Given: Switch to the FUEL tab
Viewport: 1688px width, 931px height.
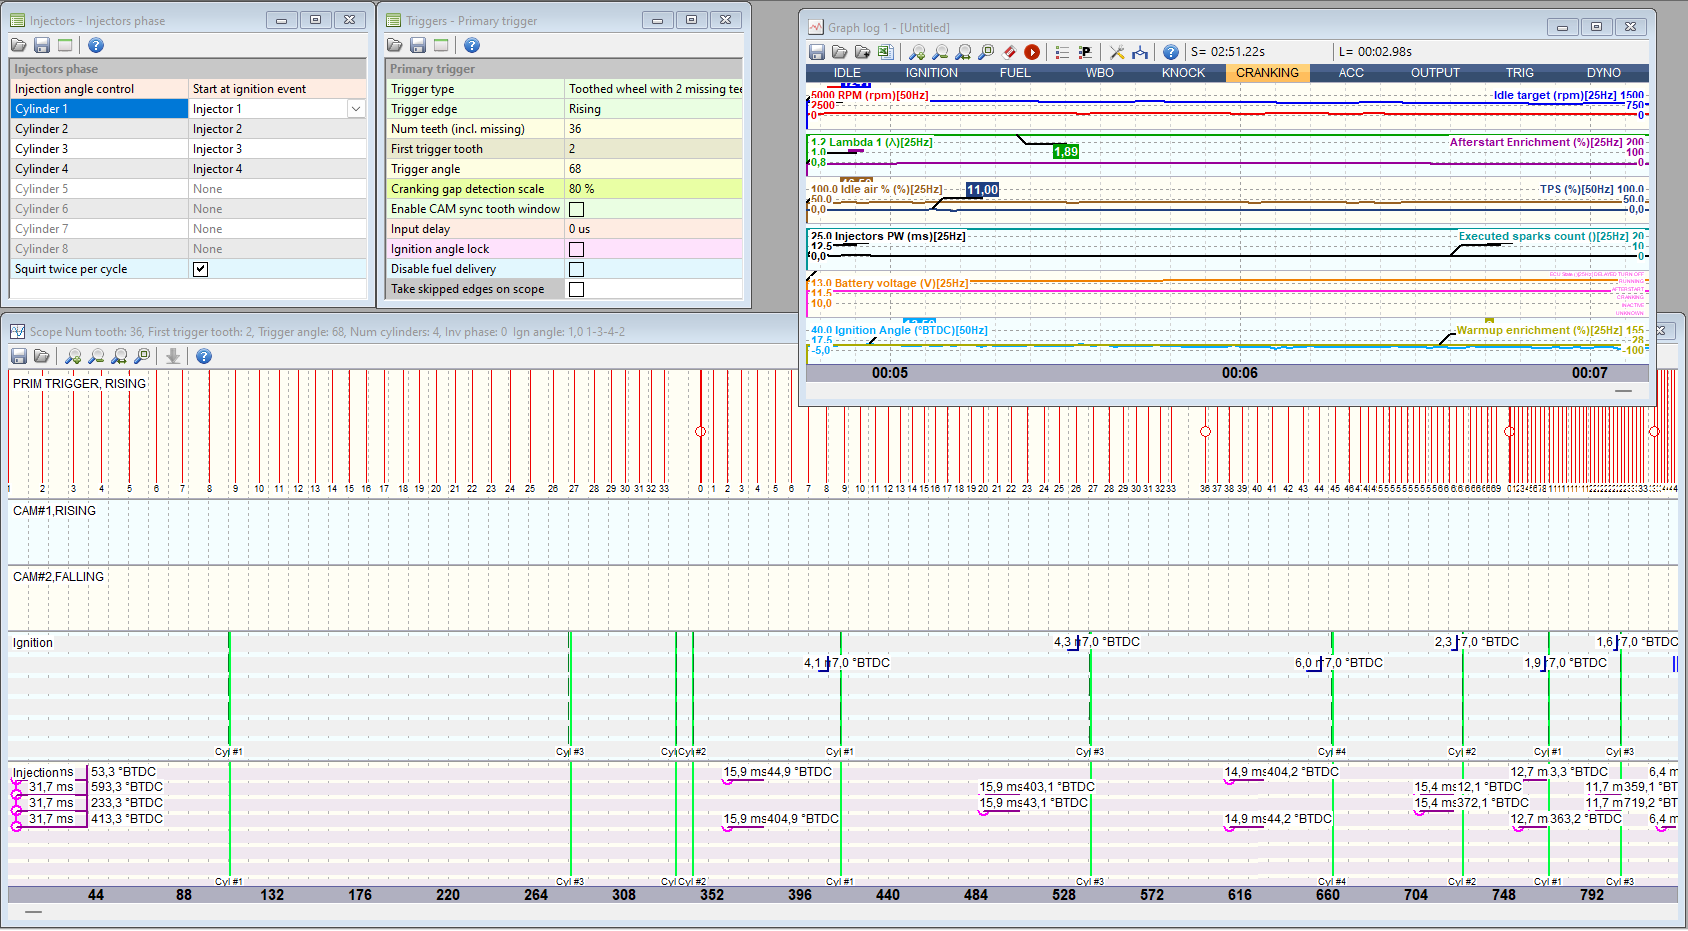Looking at the screenshot, I should click(1015, 73).
